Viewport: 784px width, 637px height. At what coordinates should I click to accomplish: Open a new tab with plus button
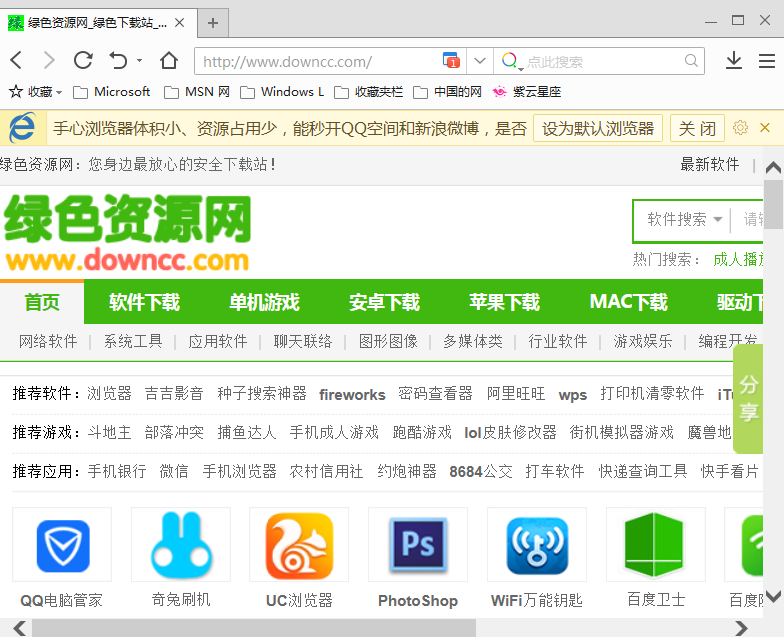click(213, 23)
